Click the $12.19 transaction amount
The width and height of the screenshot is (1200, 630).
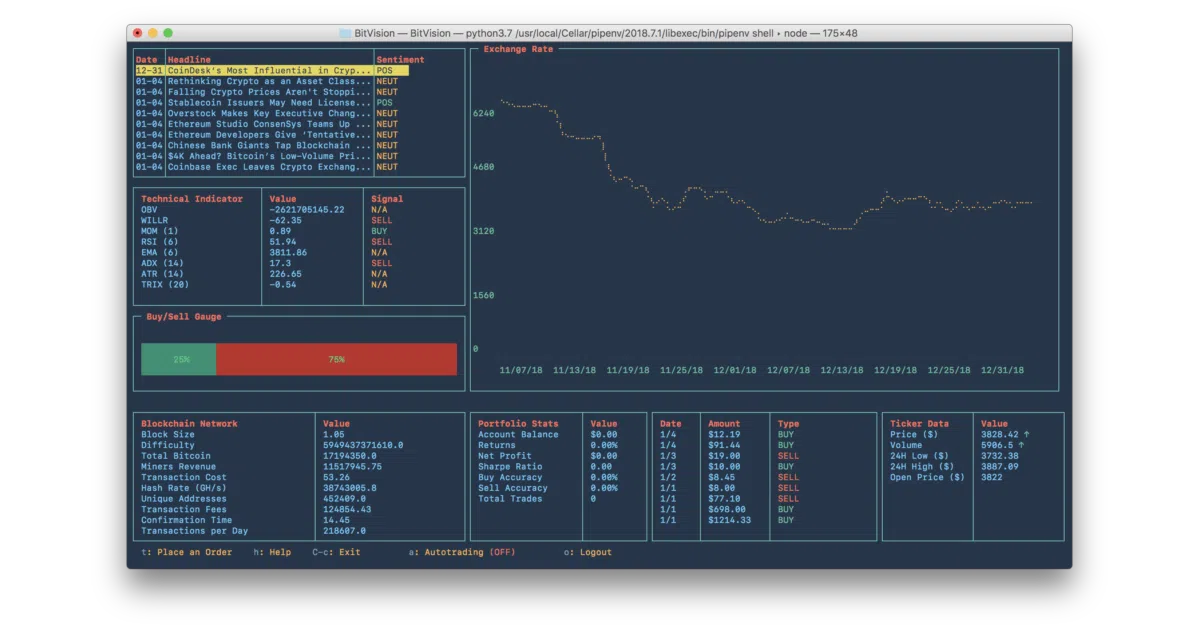pos(724,435)
